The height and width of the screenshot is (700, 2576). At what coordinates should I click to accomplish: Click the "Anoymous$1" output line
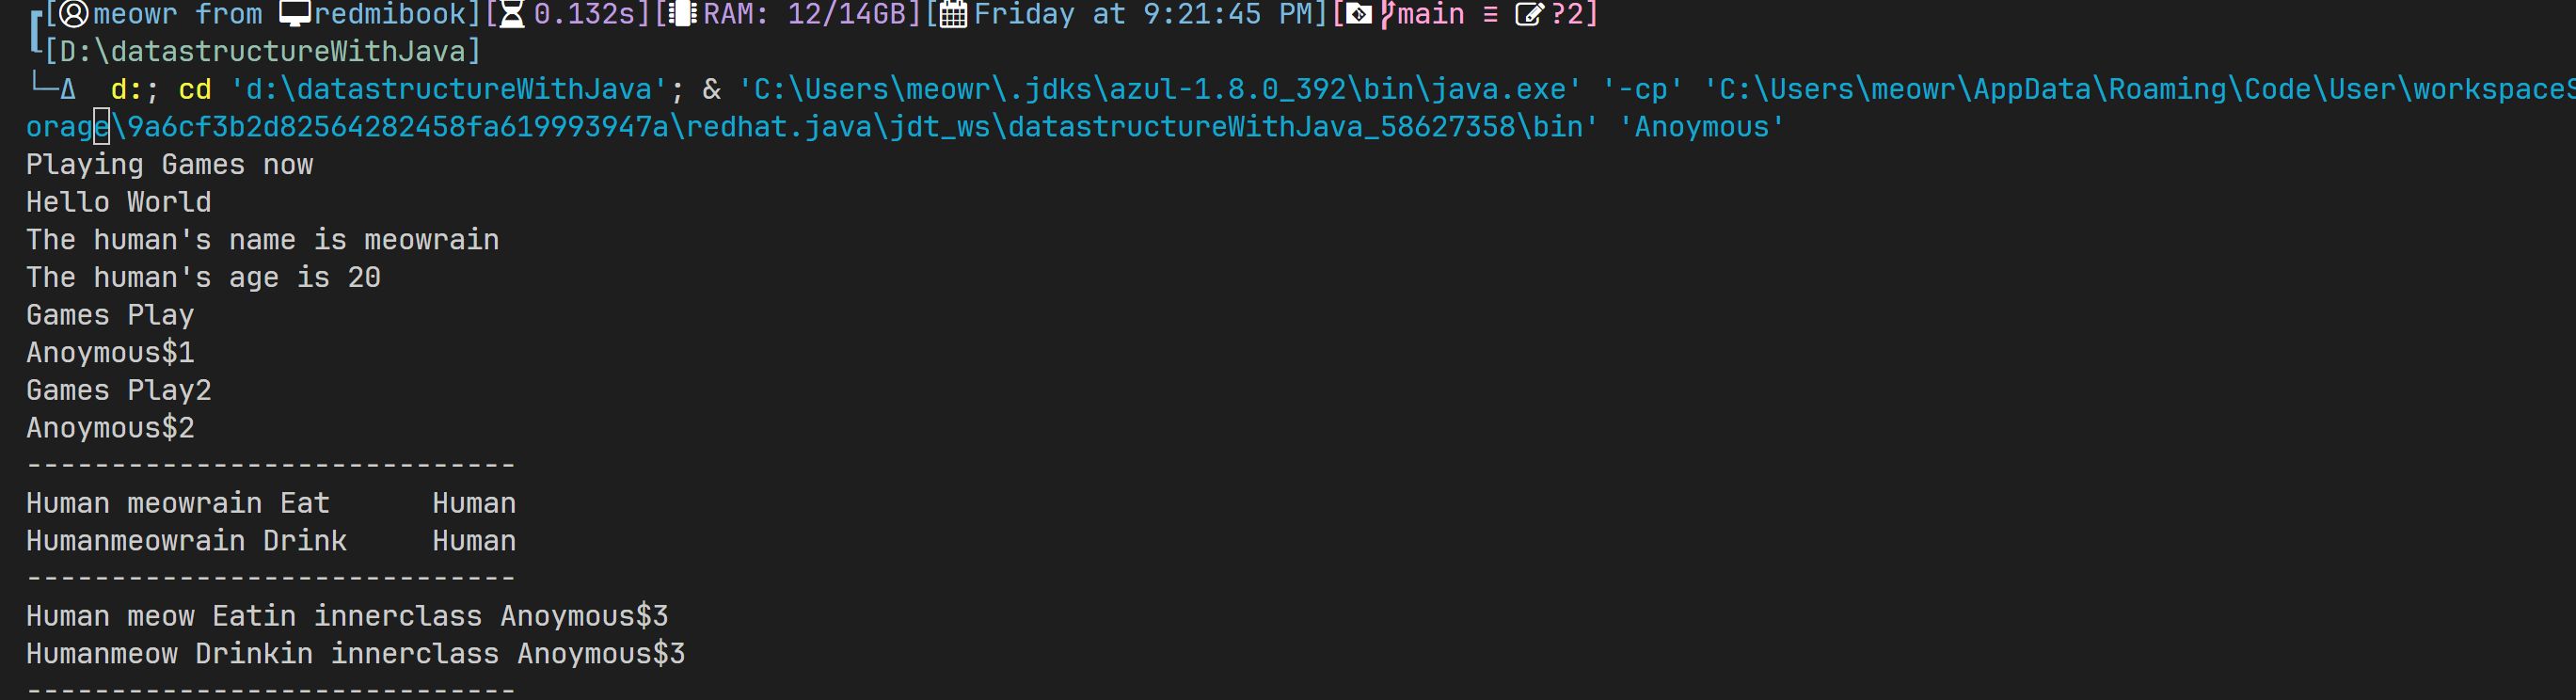coord(110,353)
